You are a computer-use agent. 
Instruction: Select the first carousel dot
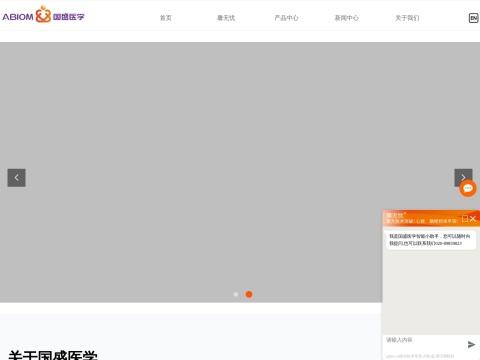click(236, 294)
